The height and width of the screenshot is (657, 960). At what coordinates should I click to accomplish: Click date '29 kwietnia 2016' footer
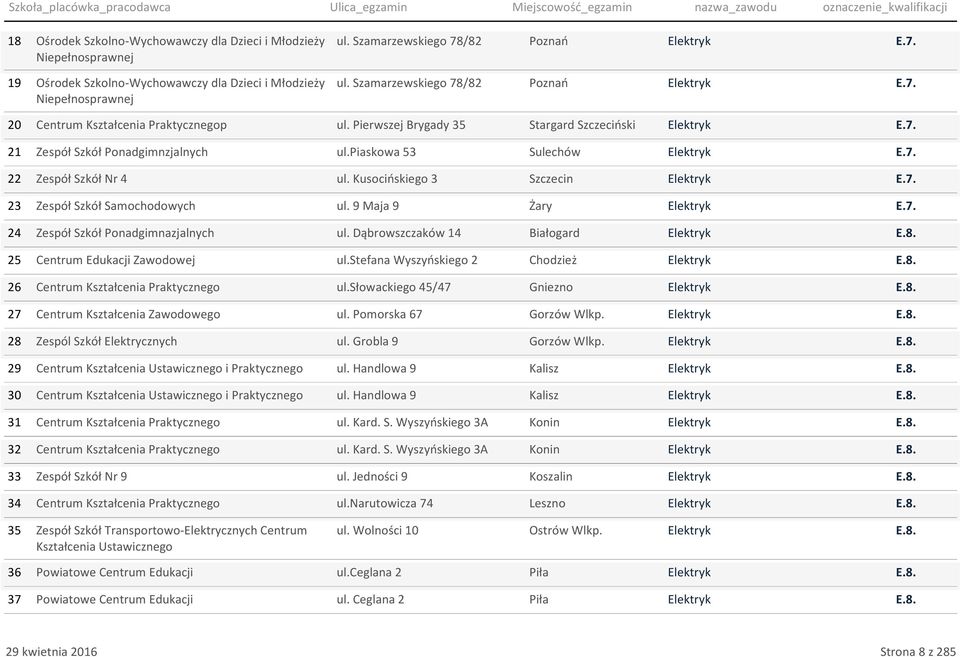point(51,651)
